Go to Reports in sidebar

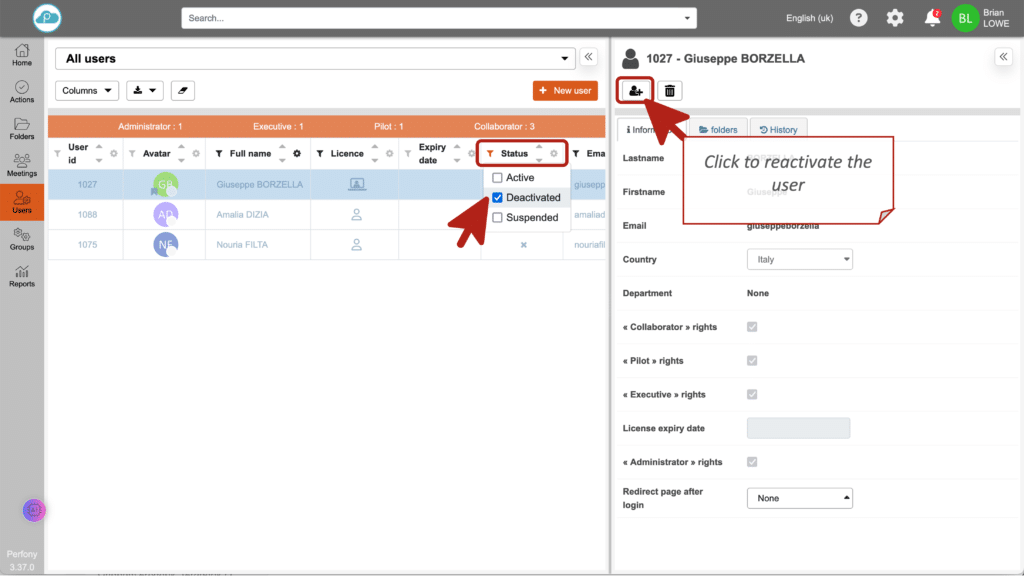[22, 276]
